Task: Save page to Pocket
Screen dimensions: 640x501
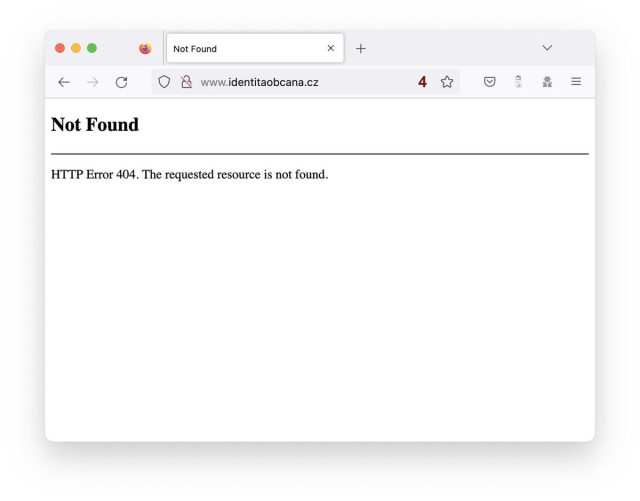Action: 490,82
